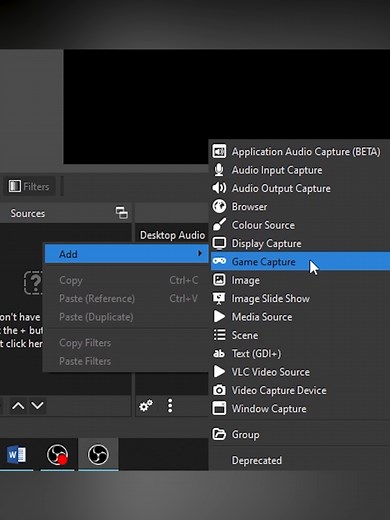Viewport: 390px width, 520px height.
Task: Switch to the active OBS taskbar icon
Action: pyautogui.click(x=98, y=455)
